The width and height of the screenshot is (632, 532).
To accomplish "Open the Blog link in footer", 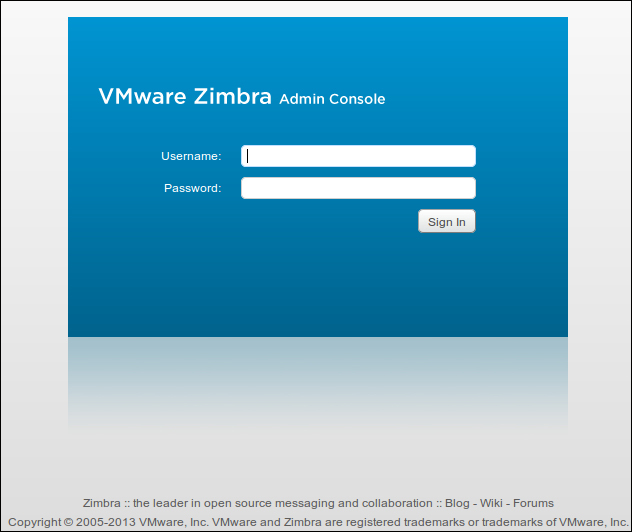I will [x=457, y=503].
